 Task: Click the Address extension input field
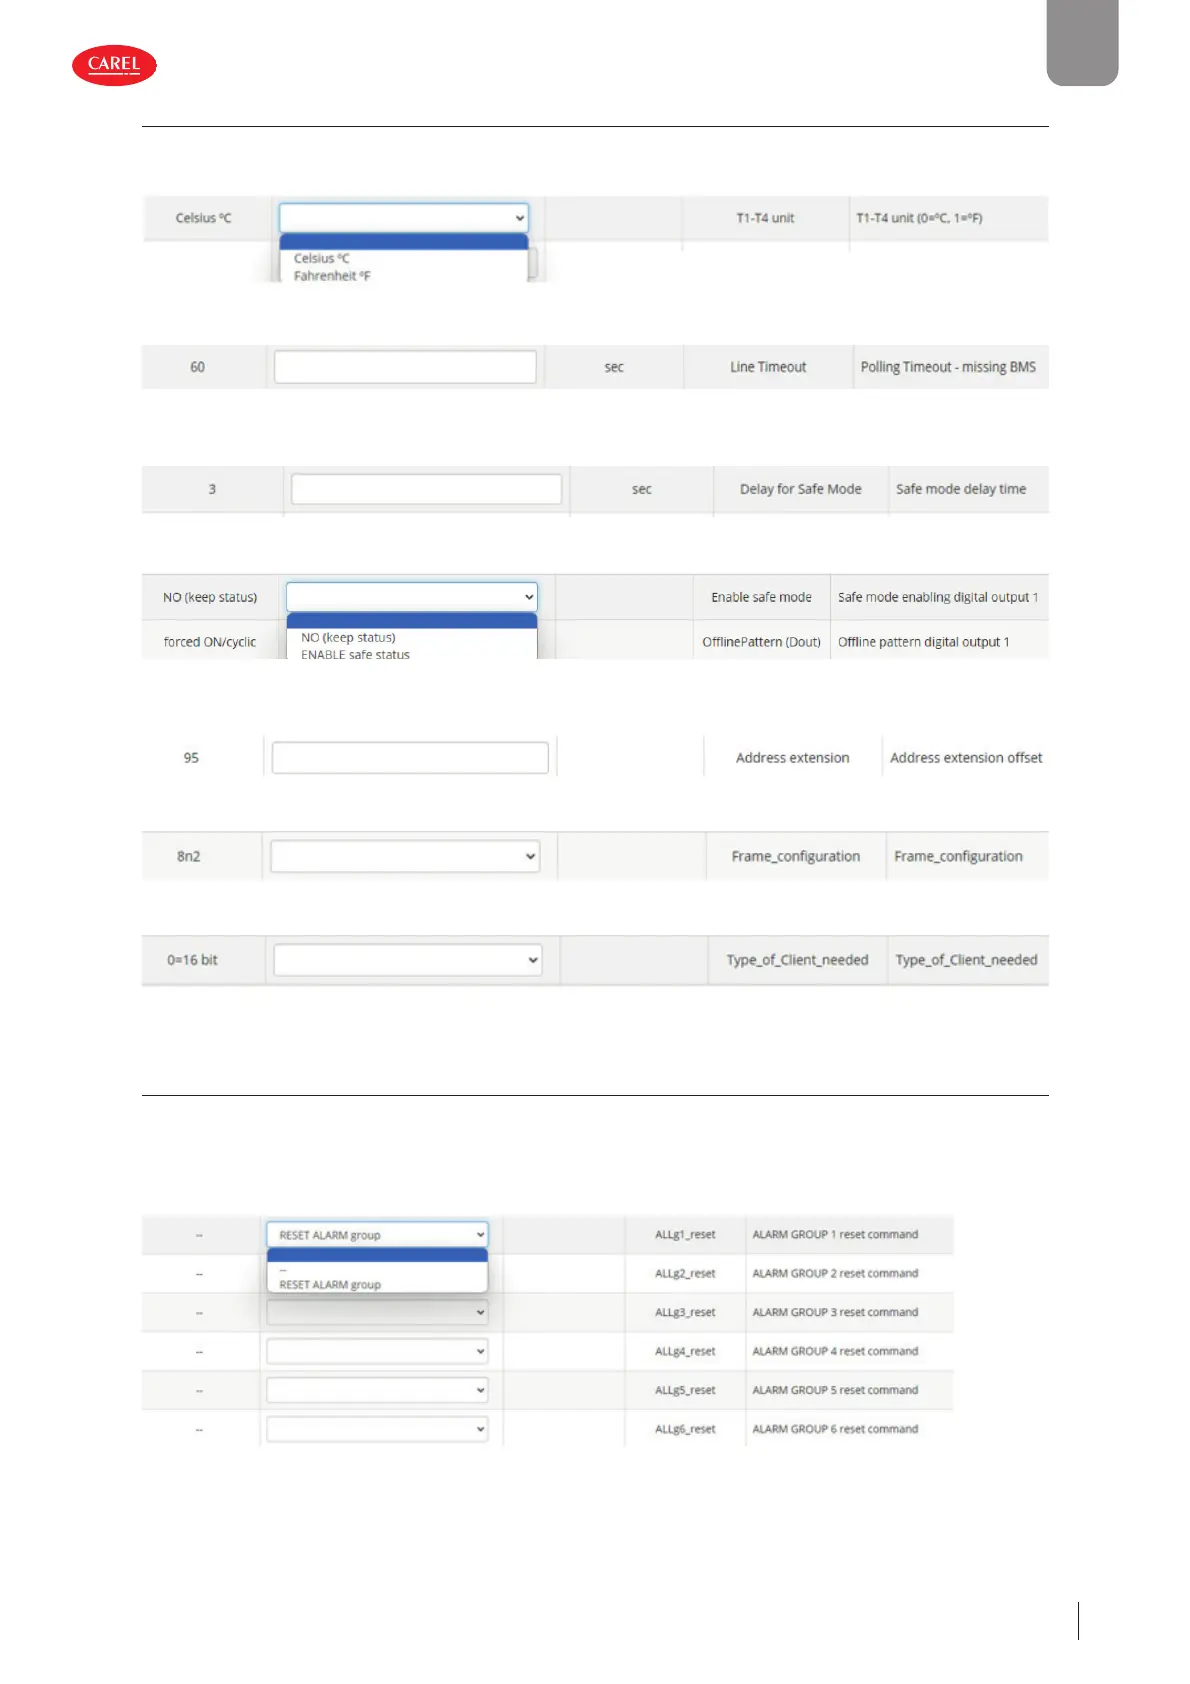[410, 758]
